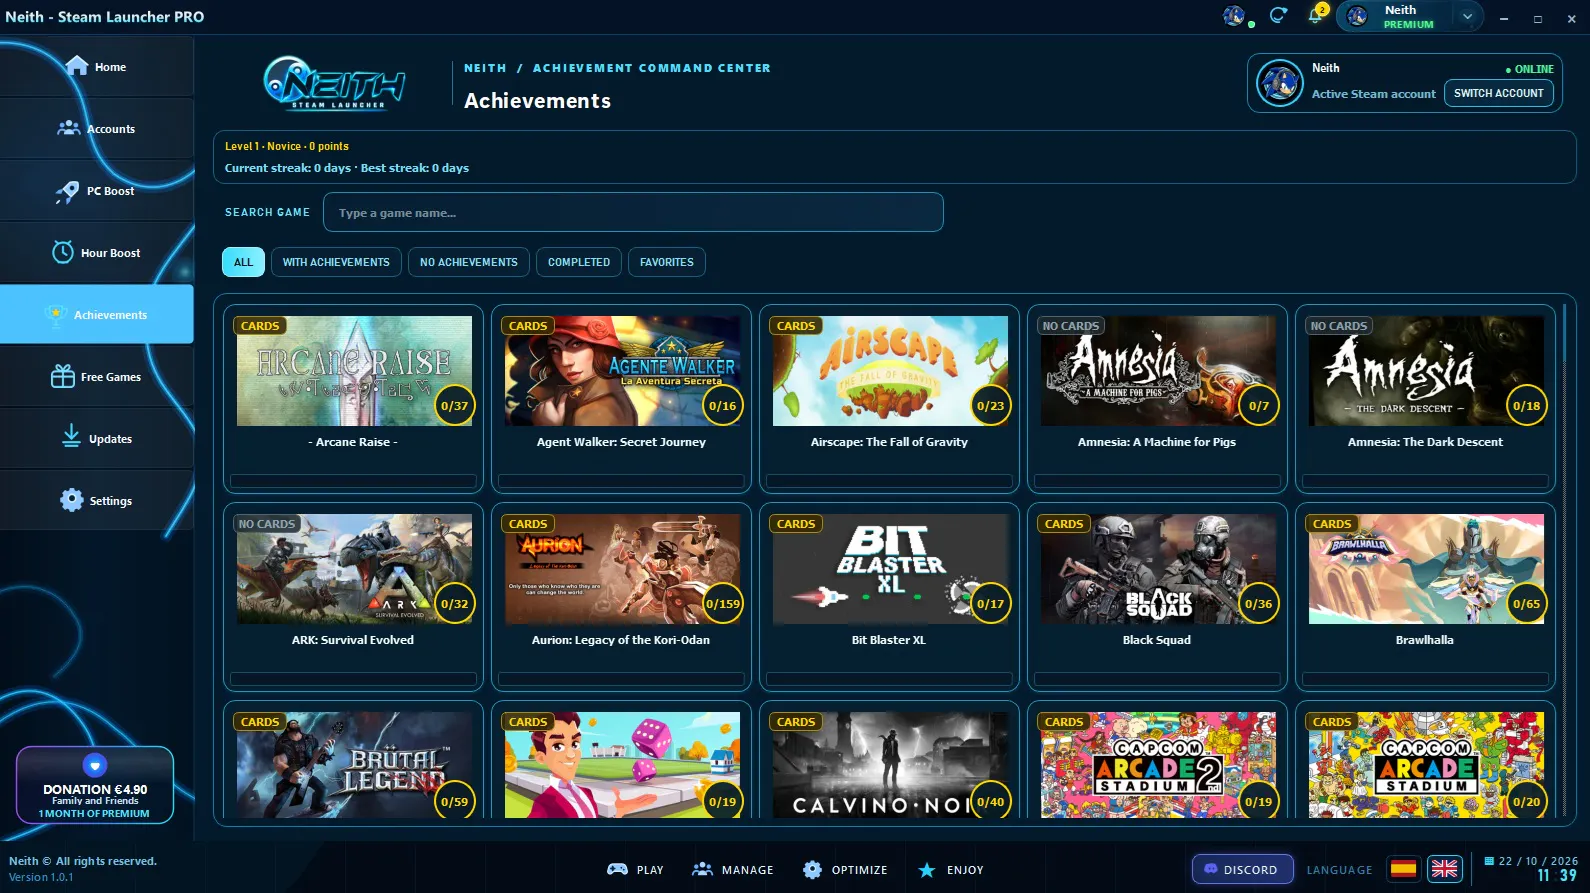The width and height of the screenshot is (1590, 893).
Task: Open PC Boost rocket page
Action: click(96, 191)
